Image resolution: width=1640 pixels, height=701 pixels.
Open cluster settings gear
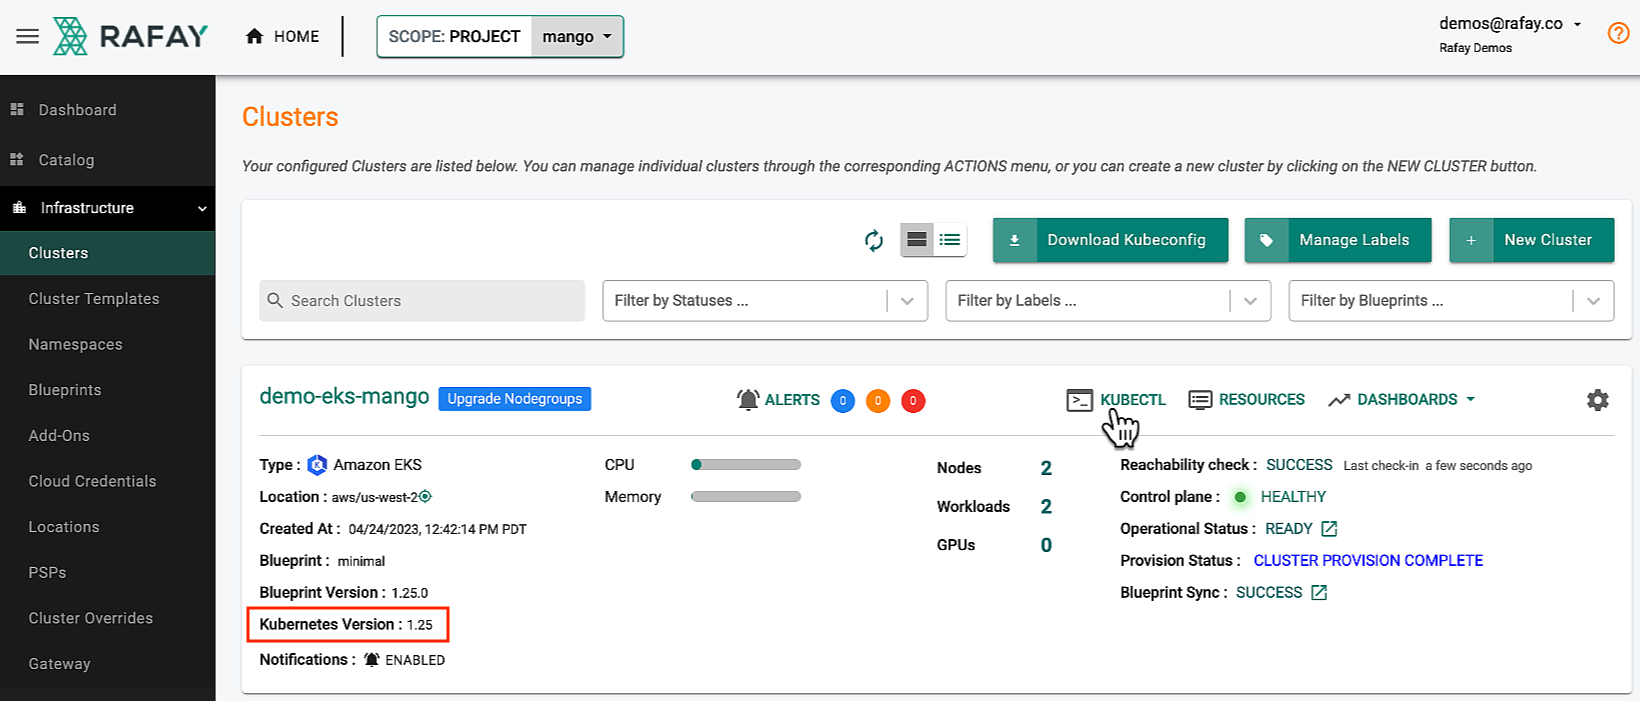(x=1598, y=400)
